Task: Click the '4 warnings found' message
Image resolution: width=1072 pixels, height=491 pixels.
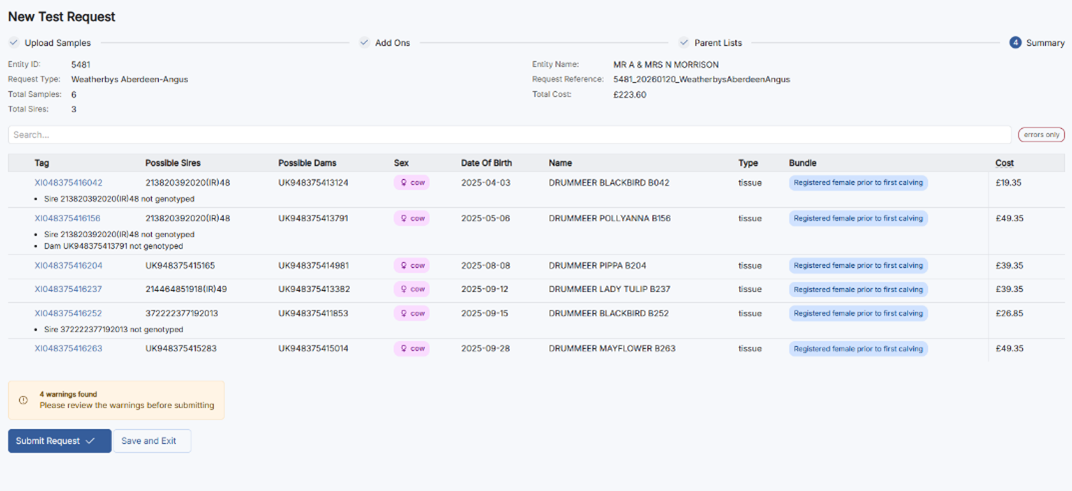Action: coord(68,395)
